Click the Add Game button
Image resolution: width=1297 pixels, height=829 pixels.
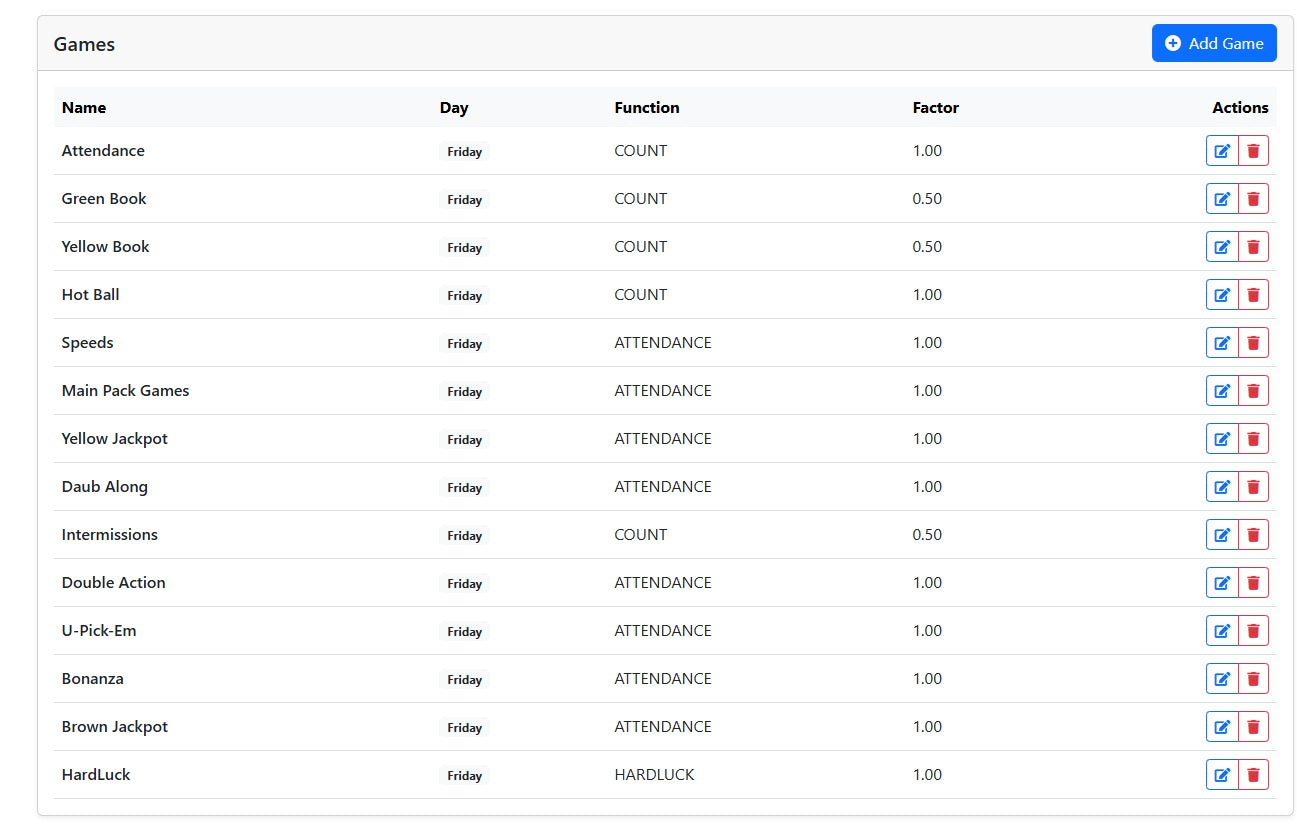tap(1214, 43)
